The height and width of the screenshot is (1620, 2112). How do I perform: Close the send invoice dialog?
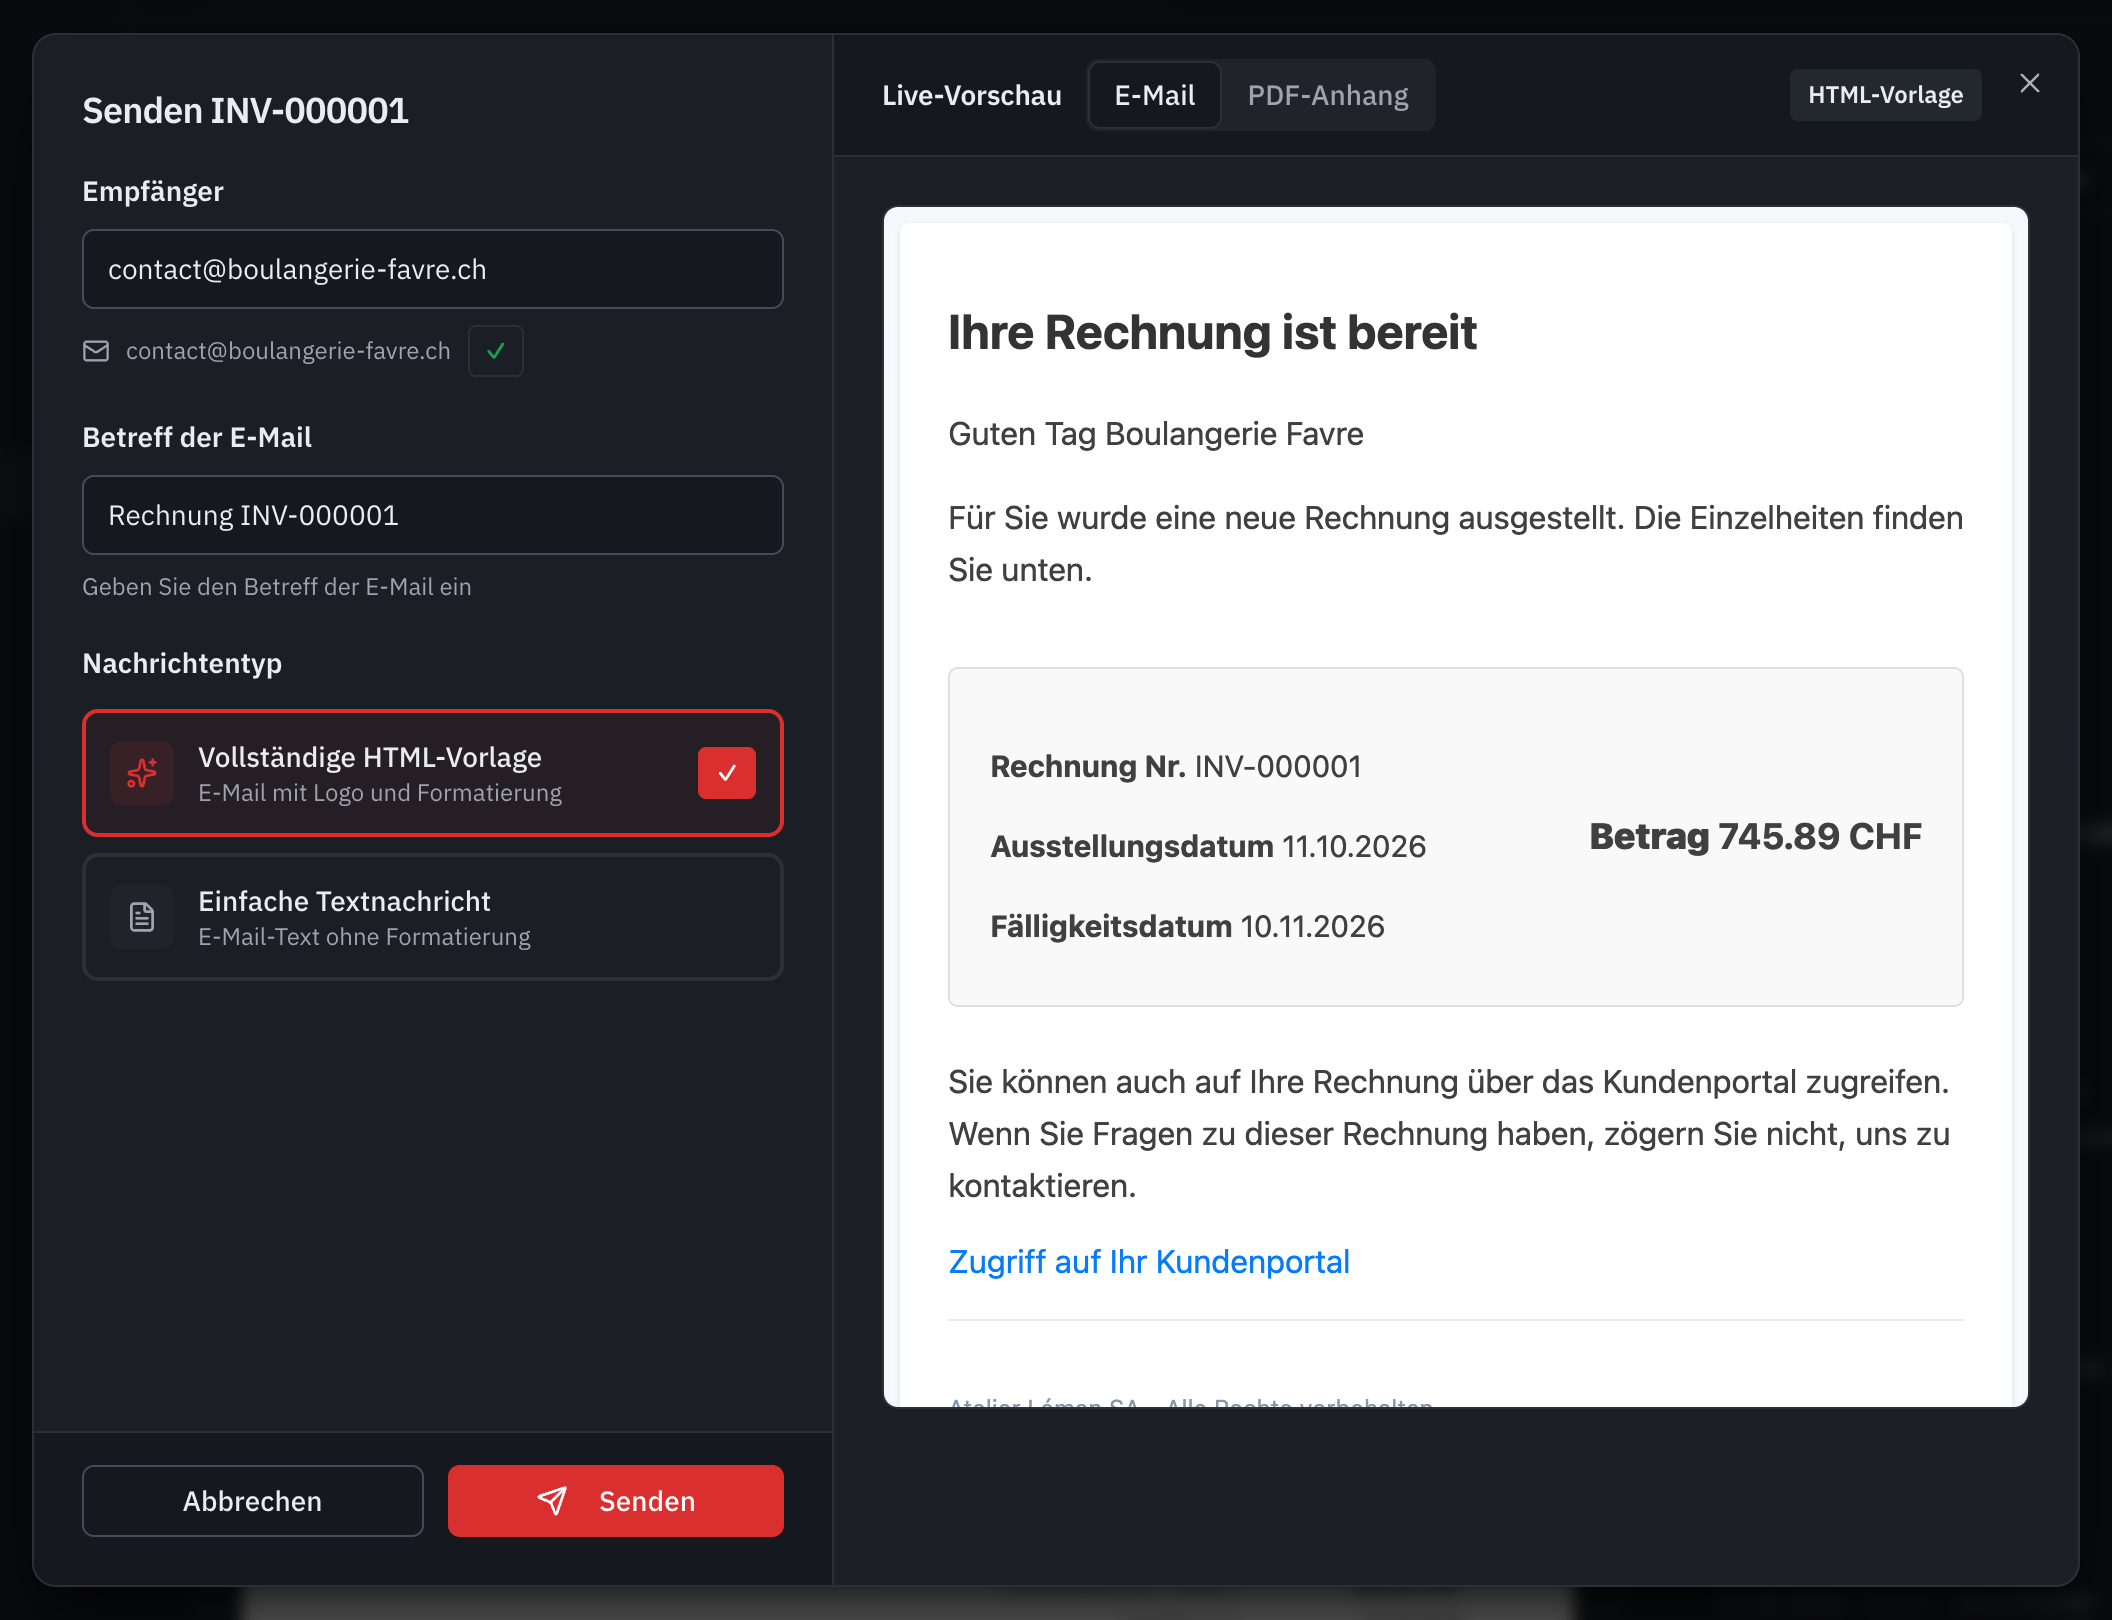pos(2030,83)
